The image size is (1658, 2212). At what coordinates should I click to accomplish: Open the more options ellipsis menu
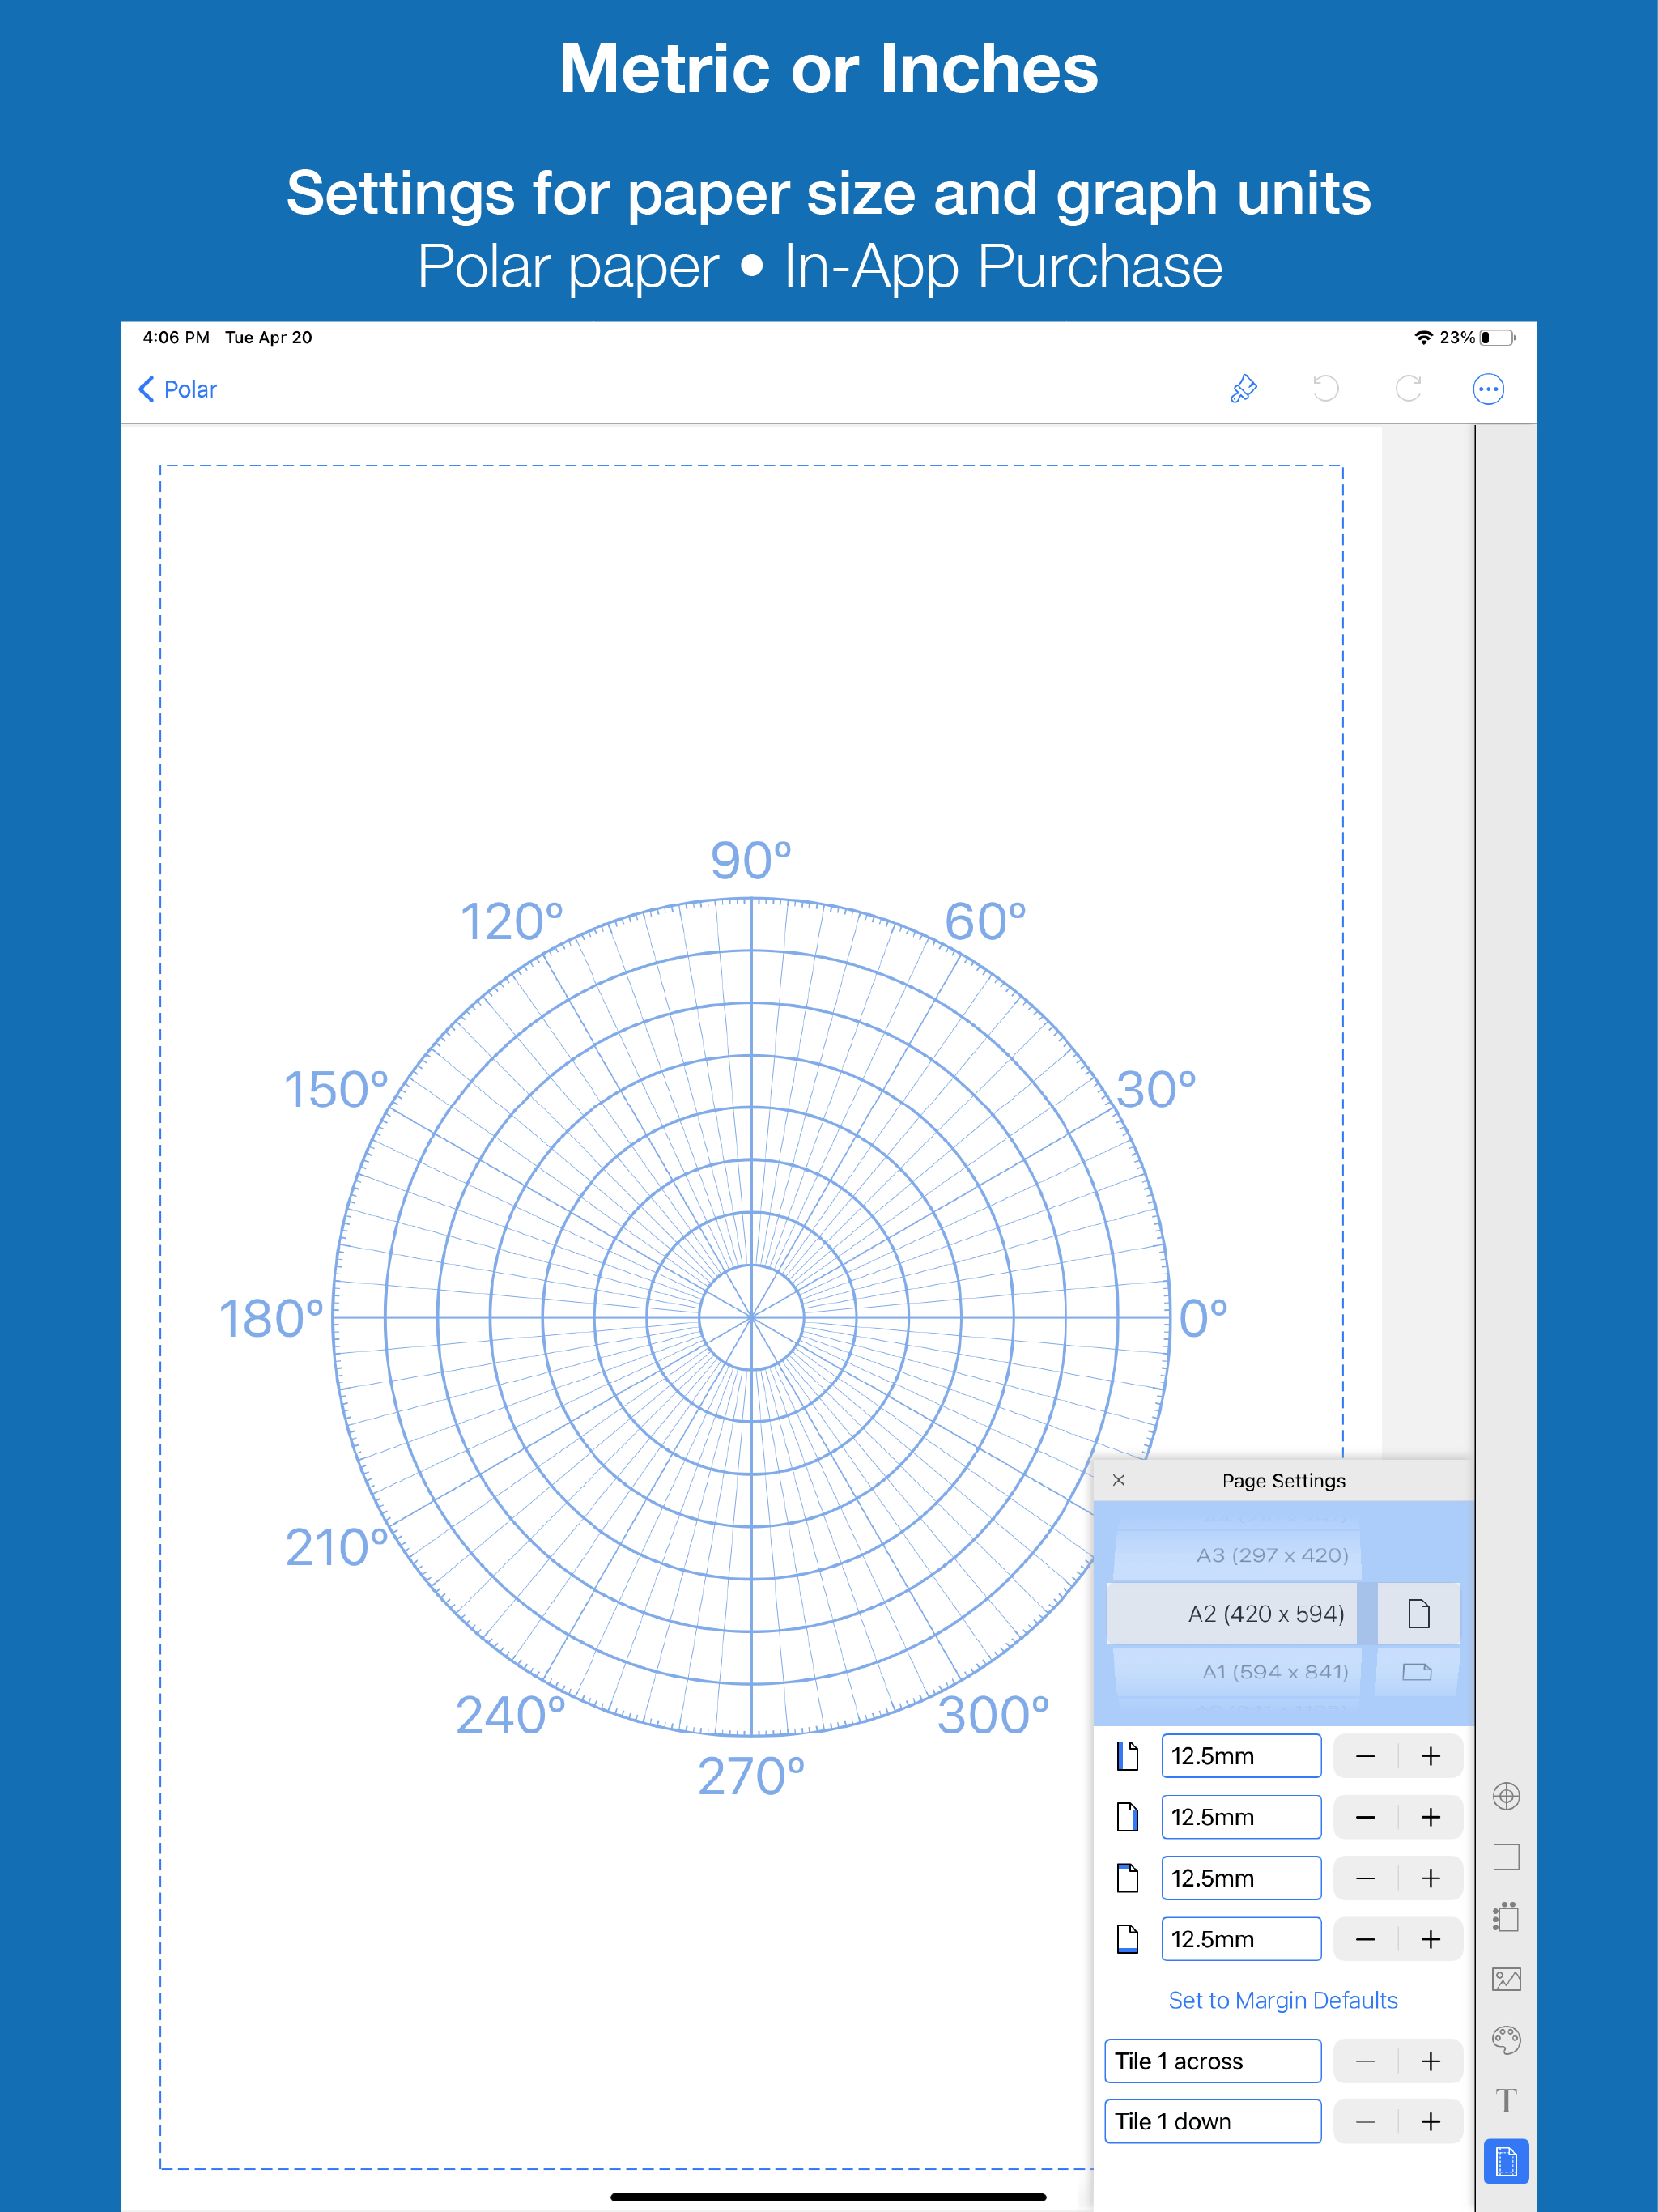tap(1488, 389)
